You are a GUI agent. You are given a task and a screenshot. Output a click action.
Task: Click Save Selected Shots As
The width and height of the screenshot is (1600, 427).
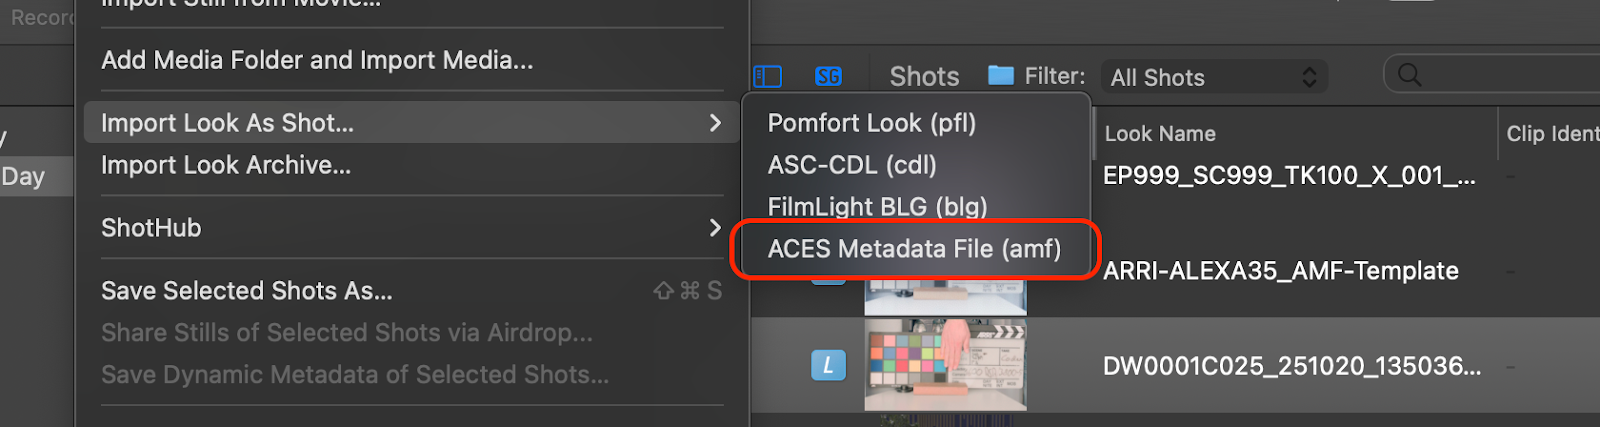(x=247, y=291)
